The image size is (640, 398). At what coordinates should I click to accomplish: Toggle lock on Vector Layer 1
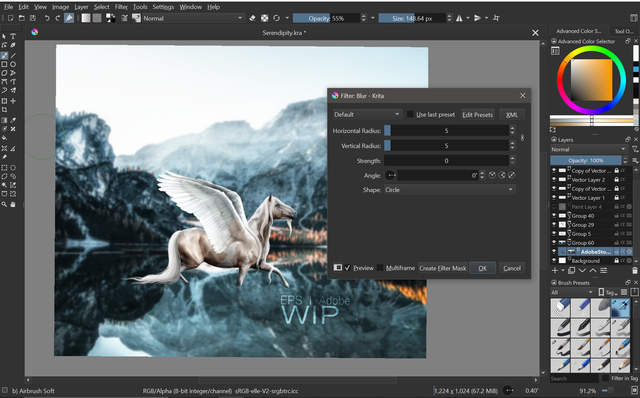(617, 198)
